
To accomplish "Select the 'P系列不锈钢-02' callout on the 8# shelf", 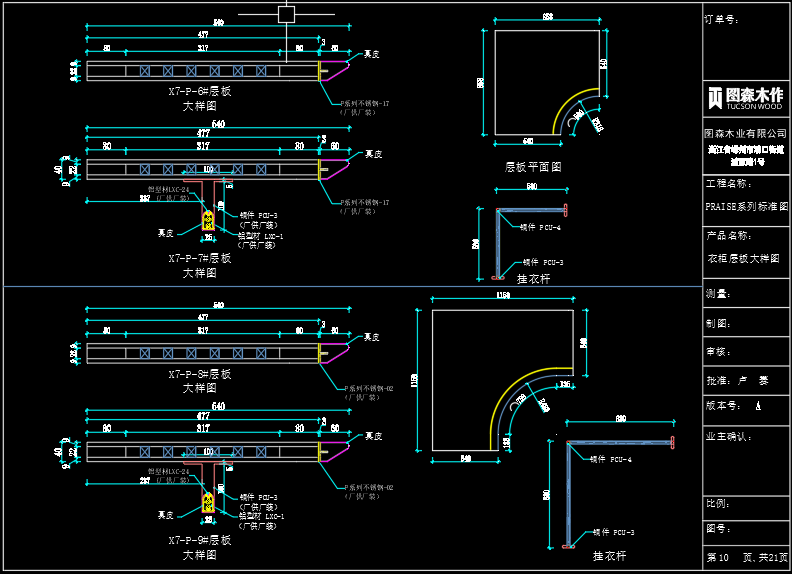I will click(368, 389).
